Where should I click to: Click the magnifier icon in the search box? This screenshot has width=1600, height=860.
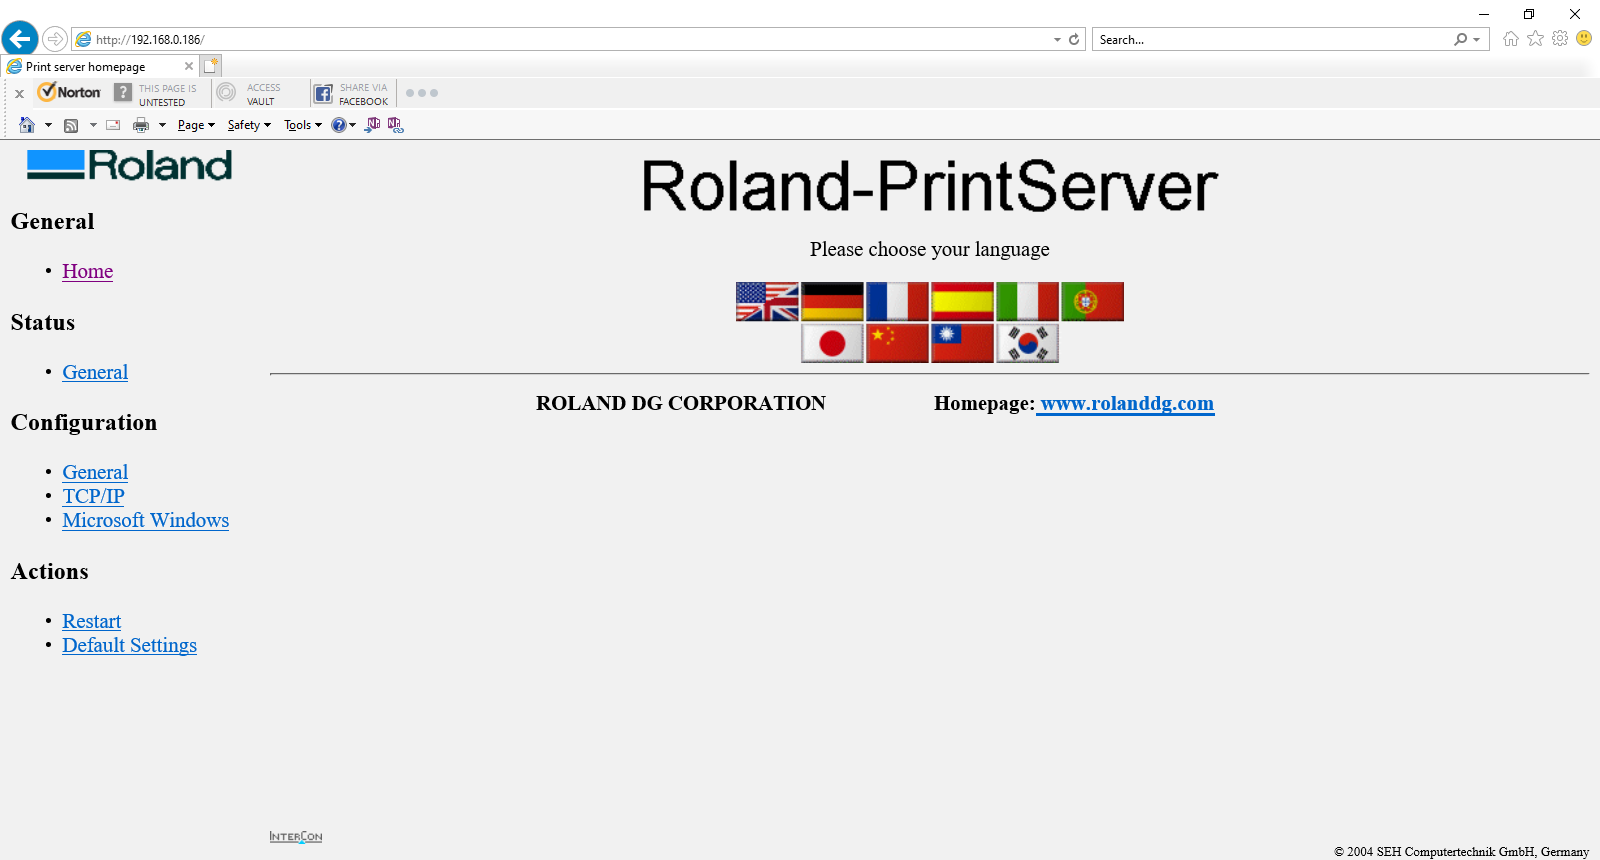pyautogui.click(x=1461, y=40)
